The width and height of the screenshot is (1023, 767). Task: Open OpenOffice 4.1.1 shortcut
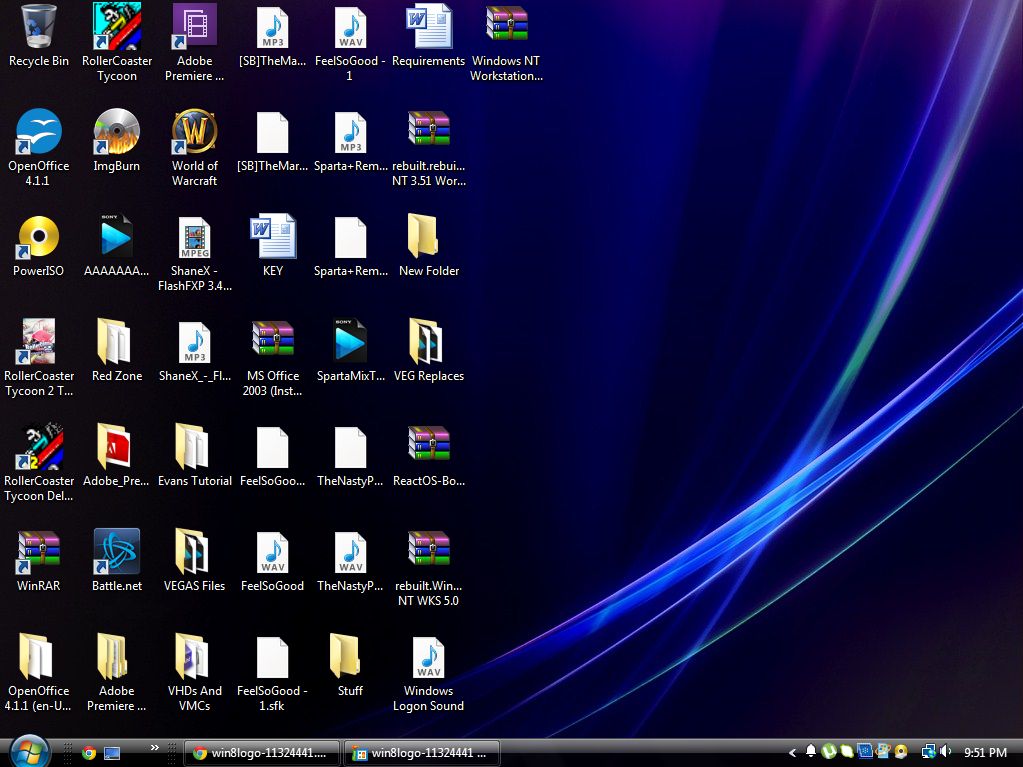[39, 132]
